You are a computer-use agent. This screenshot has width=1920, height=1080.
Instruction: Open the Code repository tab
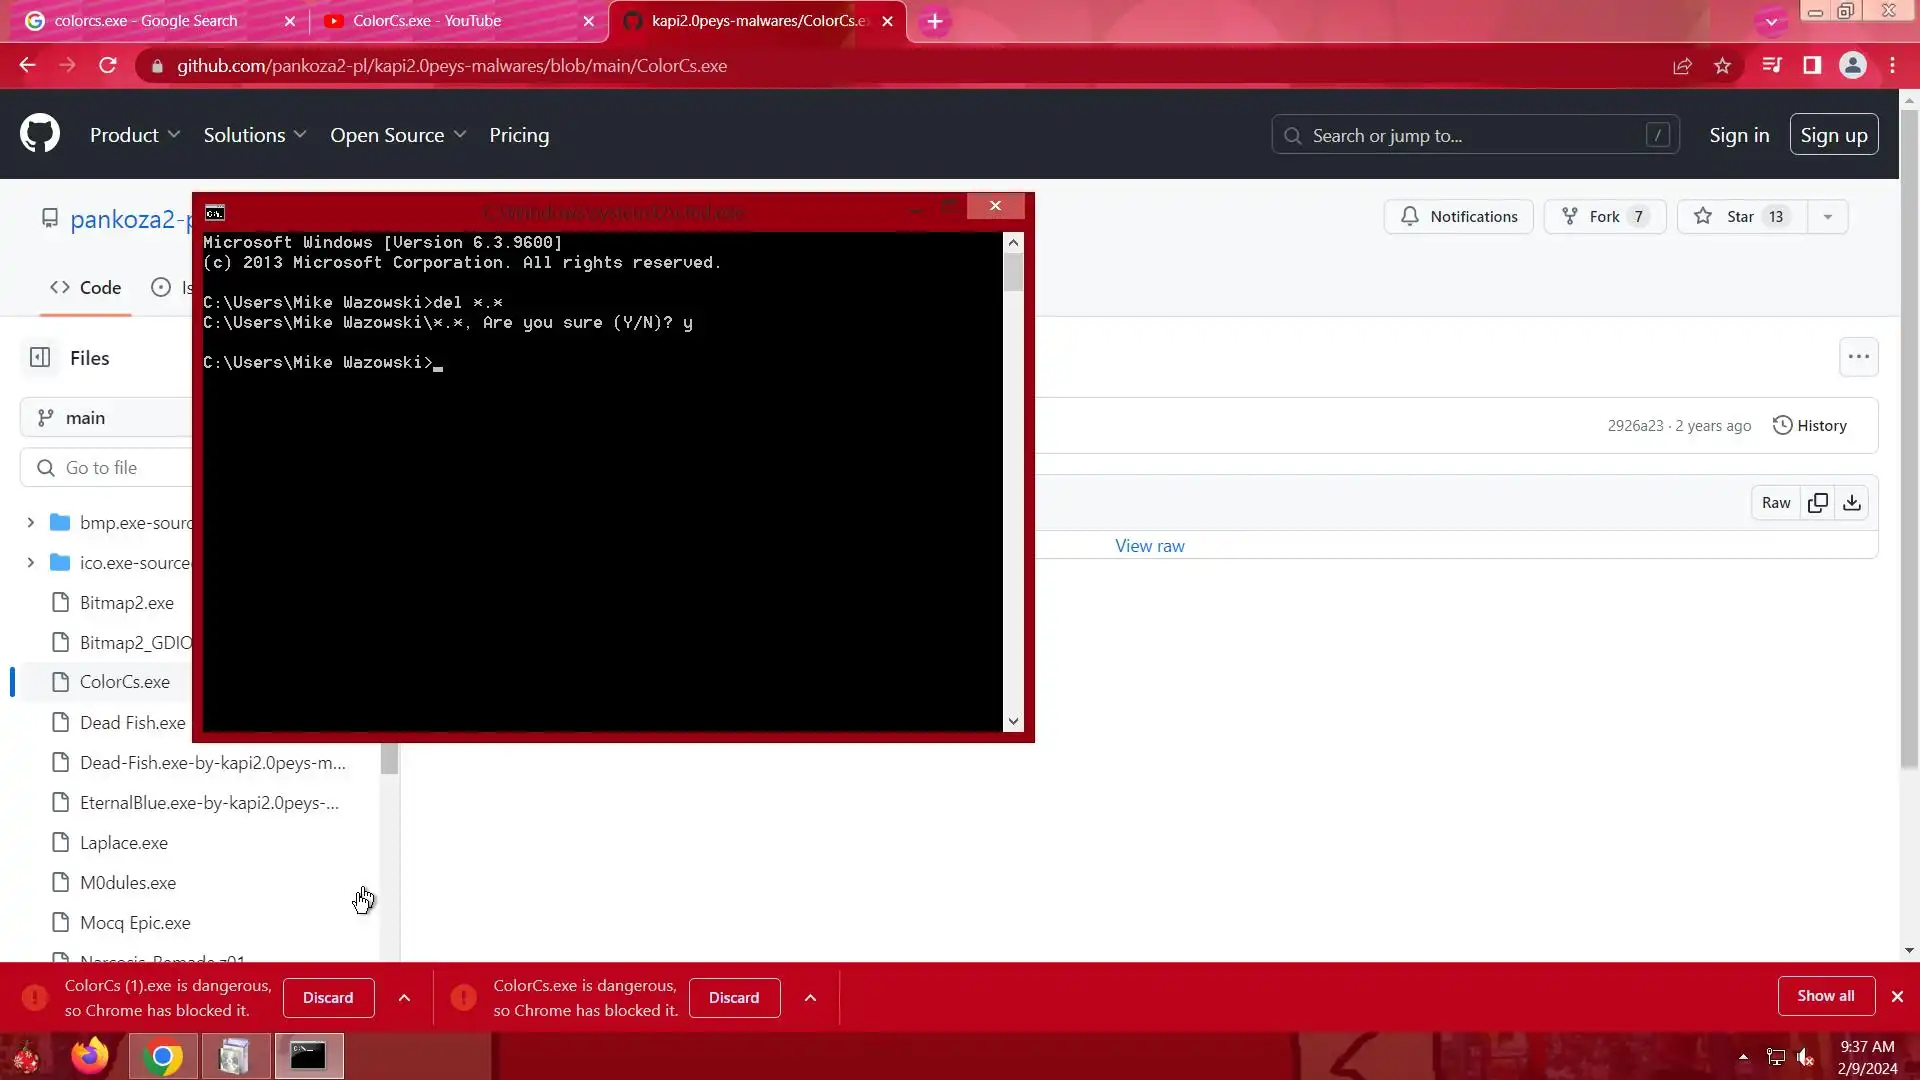86,288
